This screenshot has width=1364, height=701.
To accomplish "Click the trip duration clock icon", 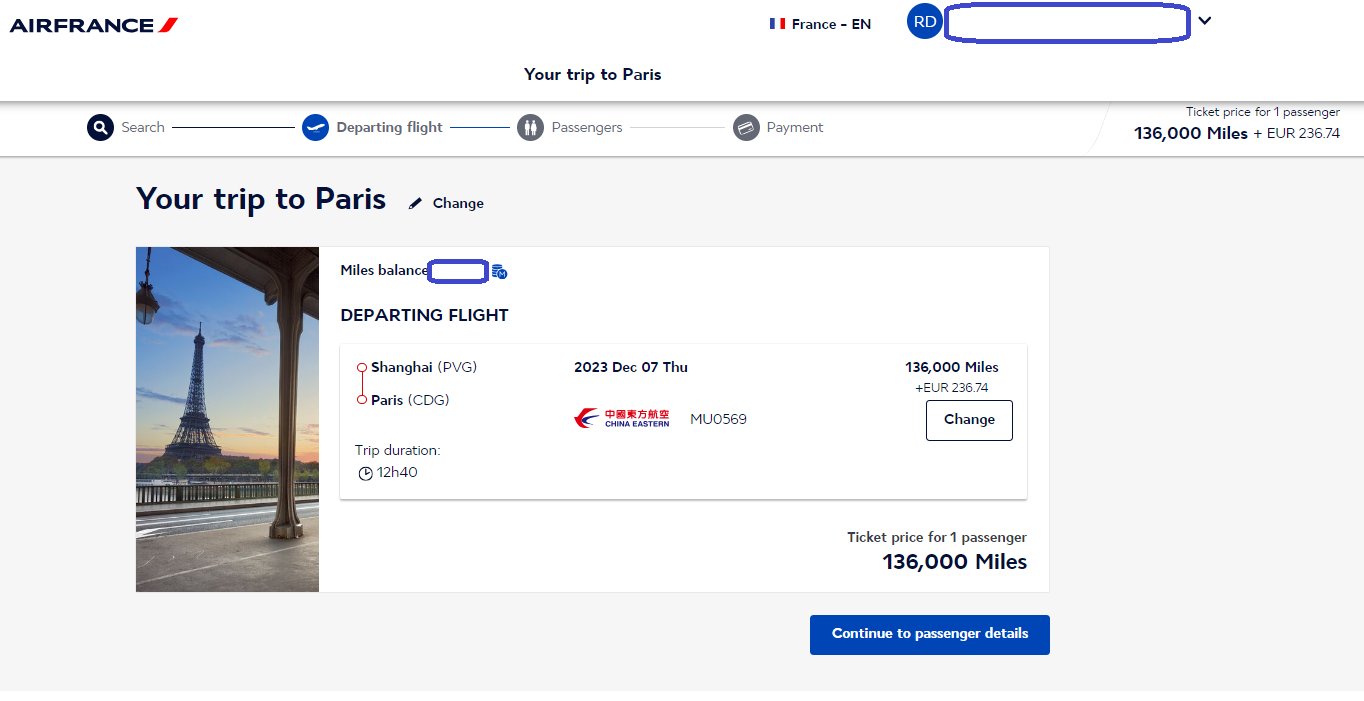I will click(x=366, y=473).
